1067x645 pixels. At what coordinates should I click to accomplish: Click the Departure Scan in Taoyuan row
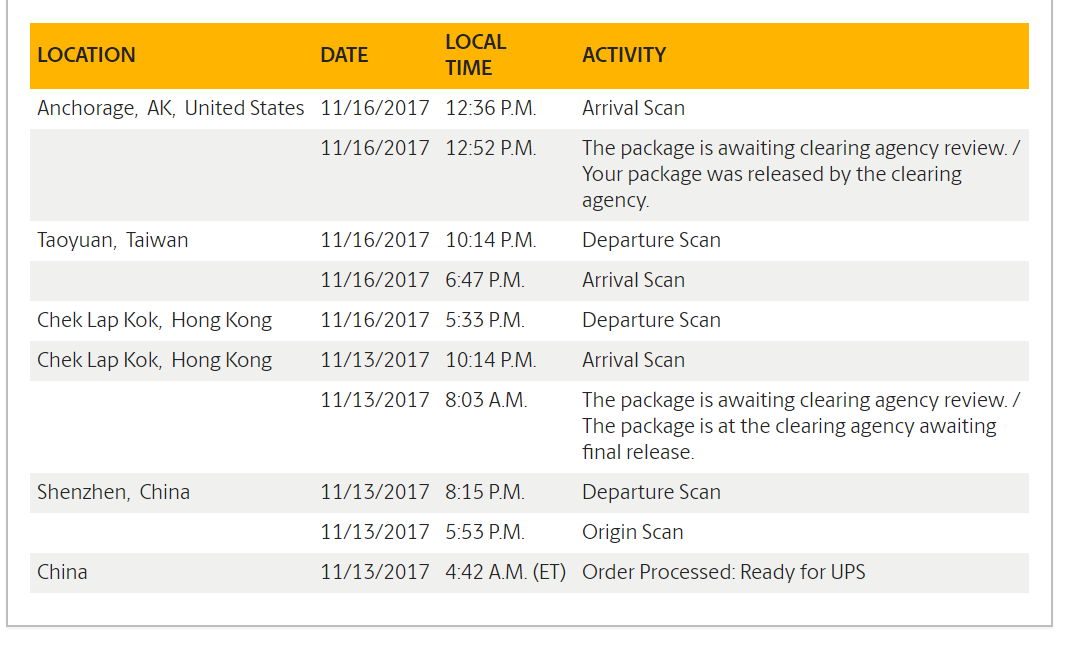tap(651, 240)
